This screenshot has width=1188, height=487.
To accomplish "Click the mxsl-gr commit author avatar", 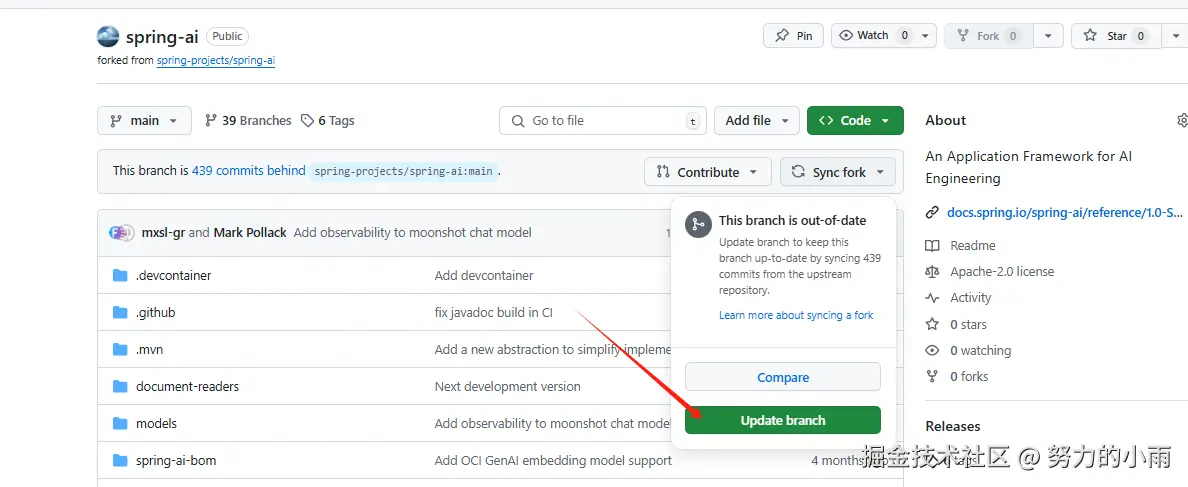I will [x=121, y=232].
